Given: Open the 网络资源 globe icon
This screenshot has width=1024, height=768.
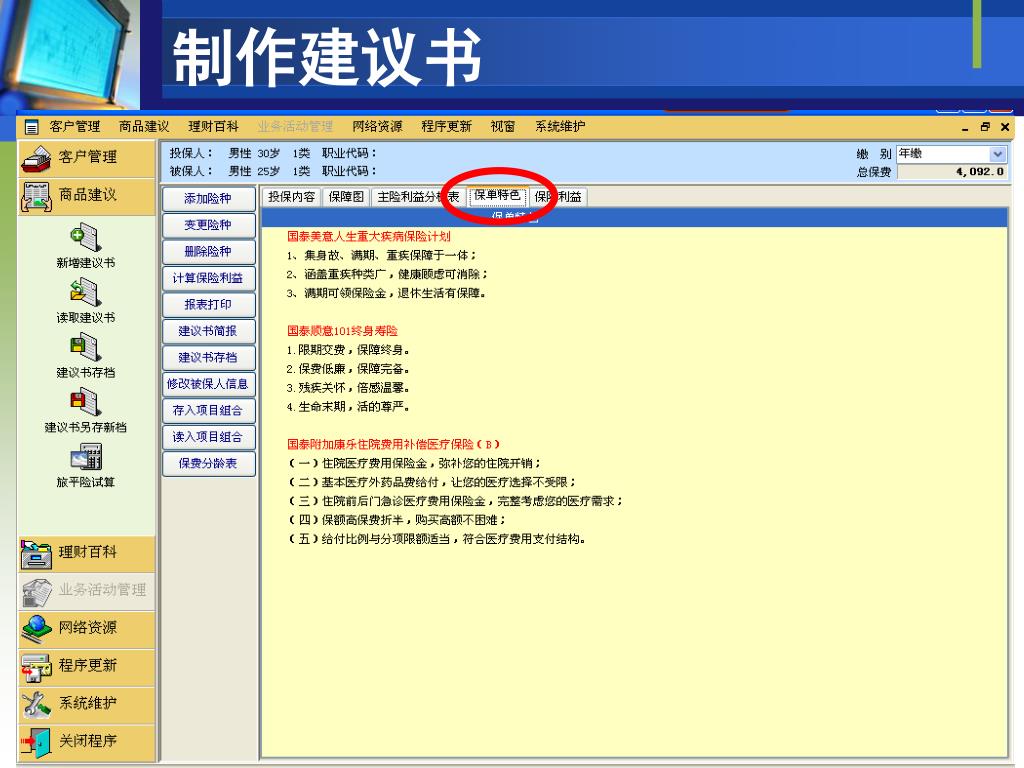Looking at the screenshot, I should point(36,629).
